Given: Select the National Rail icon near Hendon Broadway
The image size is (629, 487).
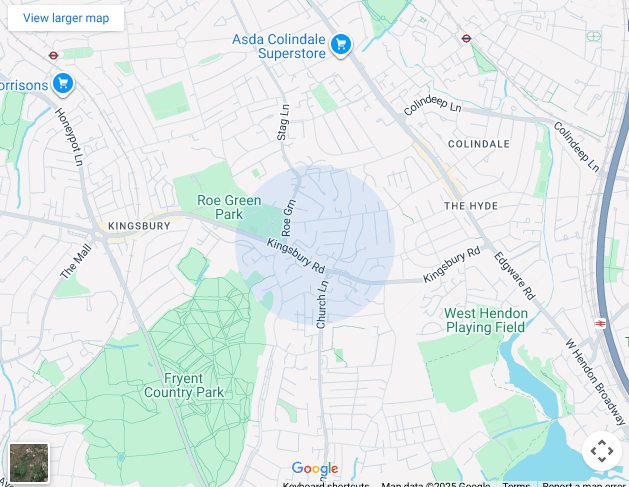Looking at the screenshot, I should (600, 323).
